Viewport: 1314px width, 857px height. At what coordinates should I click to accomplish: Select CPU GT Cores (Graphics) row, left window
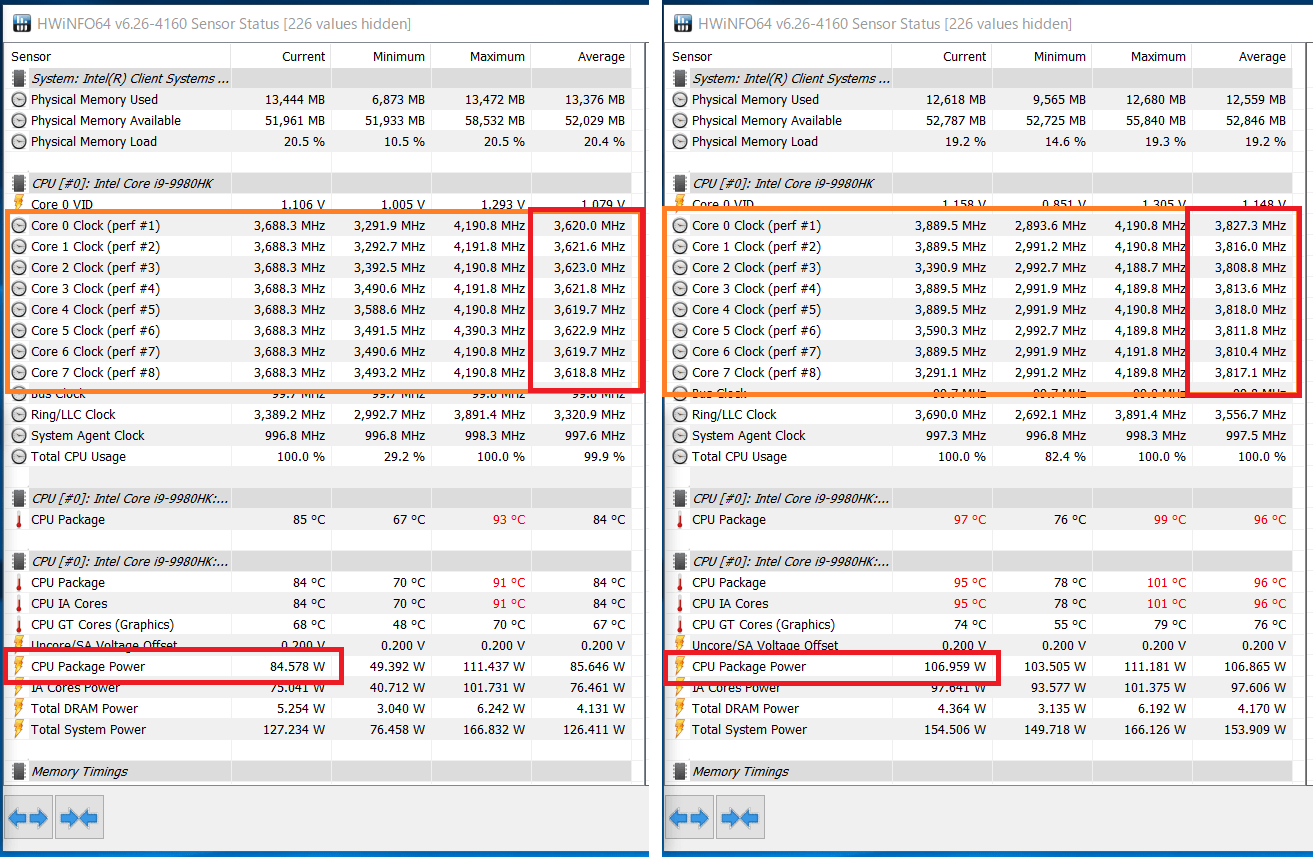point(318,625)
